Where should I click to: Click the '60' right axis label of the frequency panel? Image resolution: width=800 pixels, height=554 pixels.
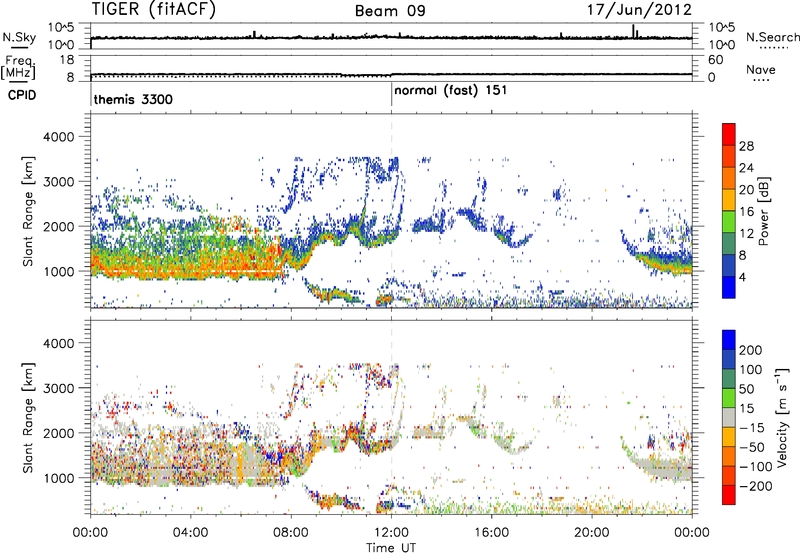715,60
